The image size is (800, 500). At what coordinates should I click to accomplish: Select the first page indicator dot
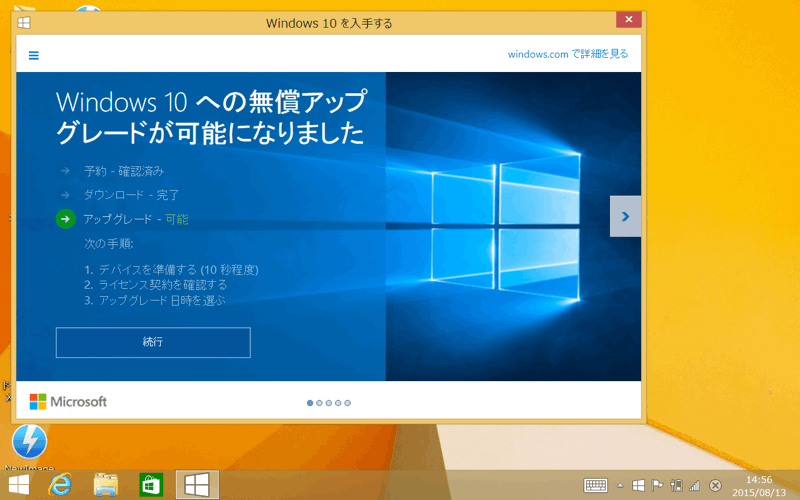310,403
